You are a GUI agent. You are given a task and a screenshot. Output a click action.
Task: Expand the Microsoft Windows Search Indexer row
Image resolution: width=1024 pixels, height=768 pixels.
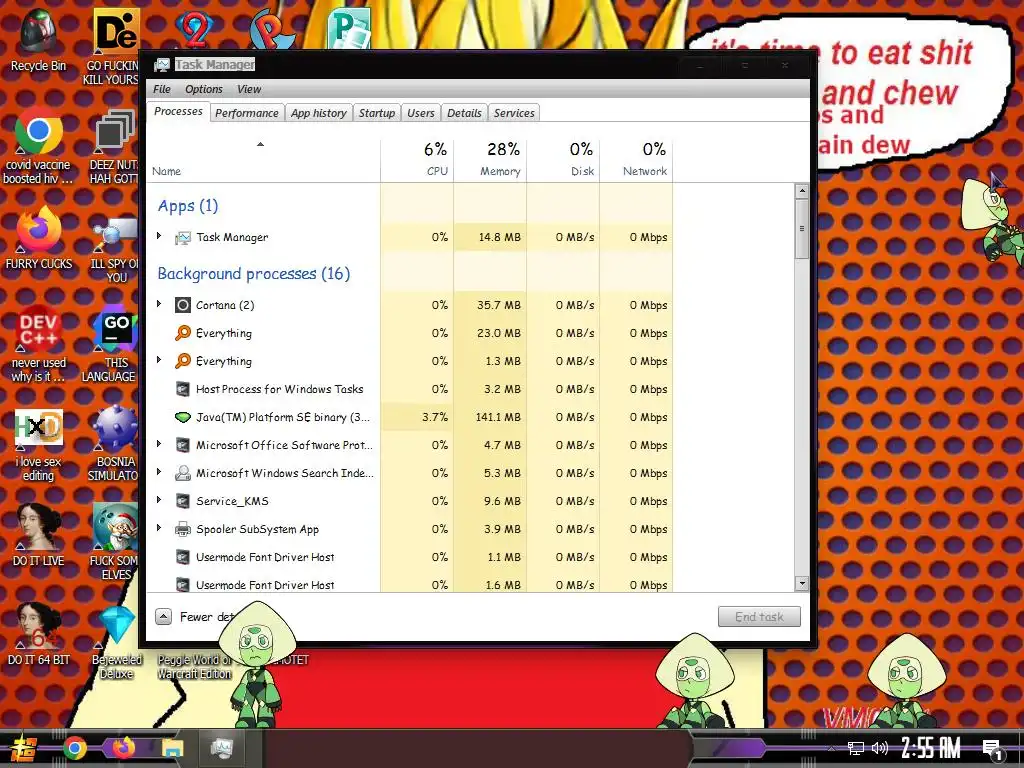(x=159, y=472)
